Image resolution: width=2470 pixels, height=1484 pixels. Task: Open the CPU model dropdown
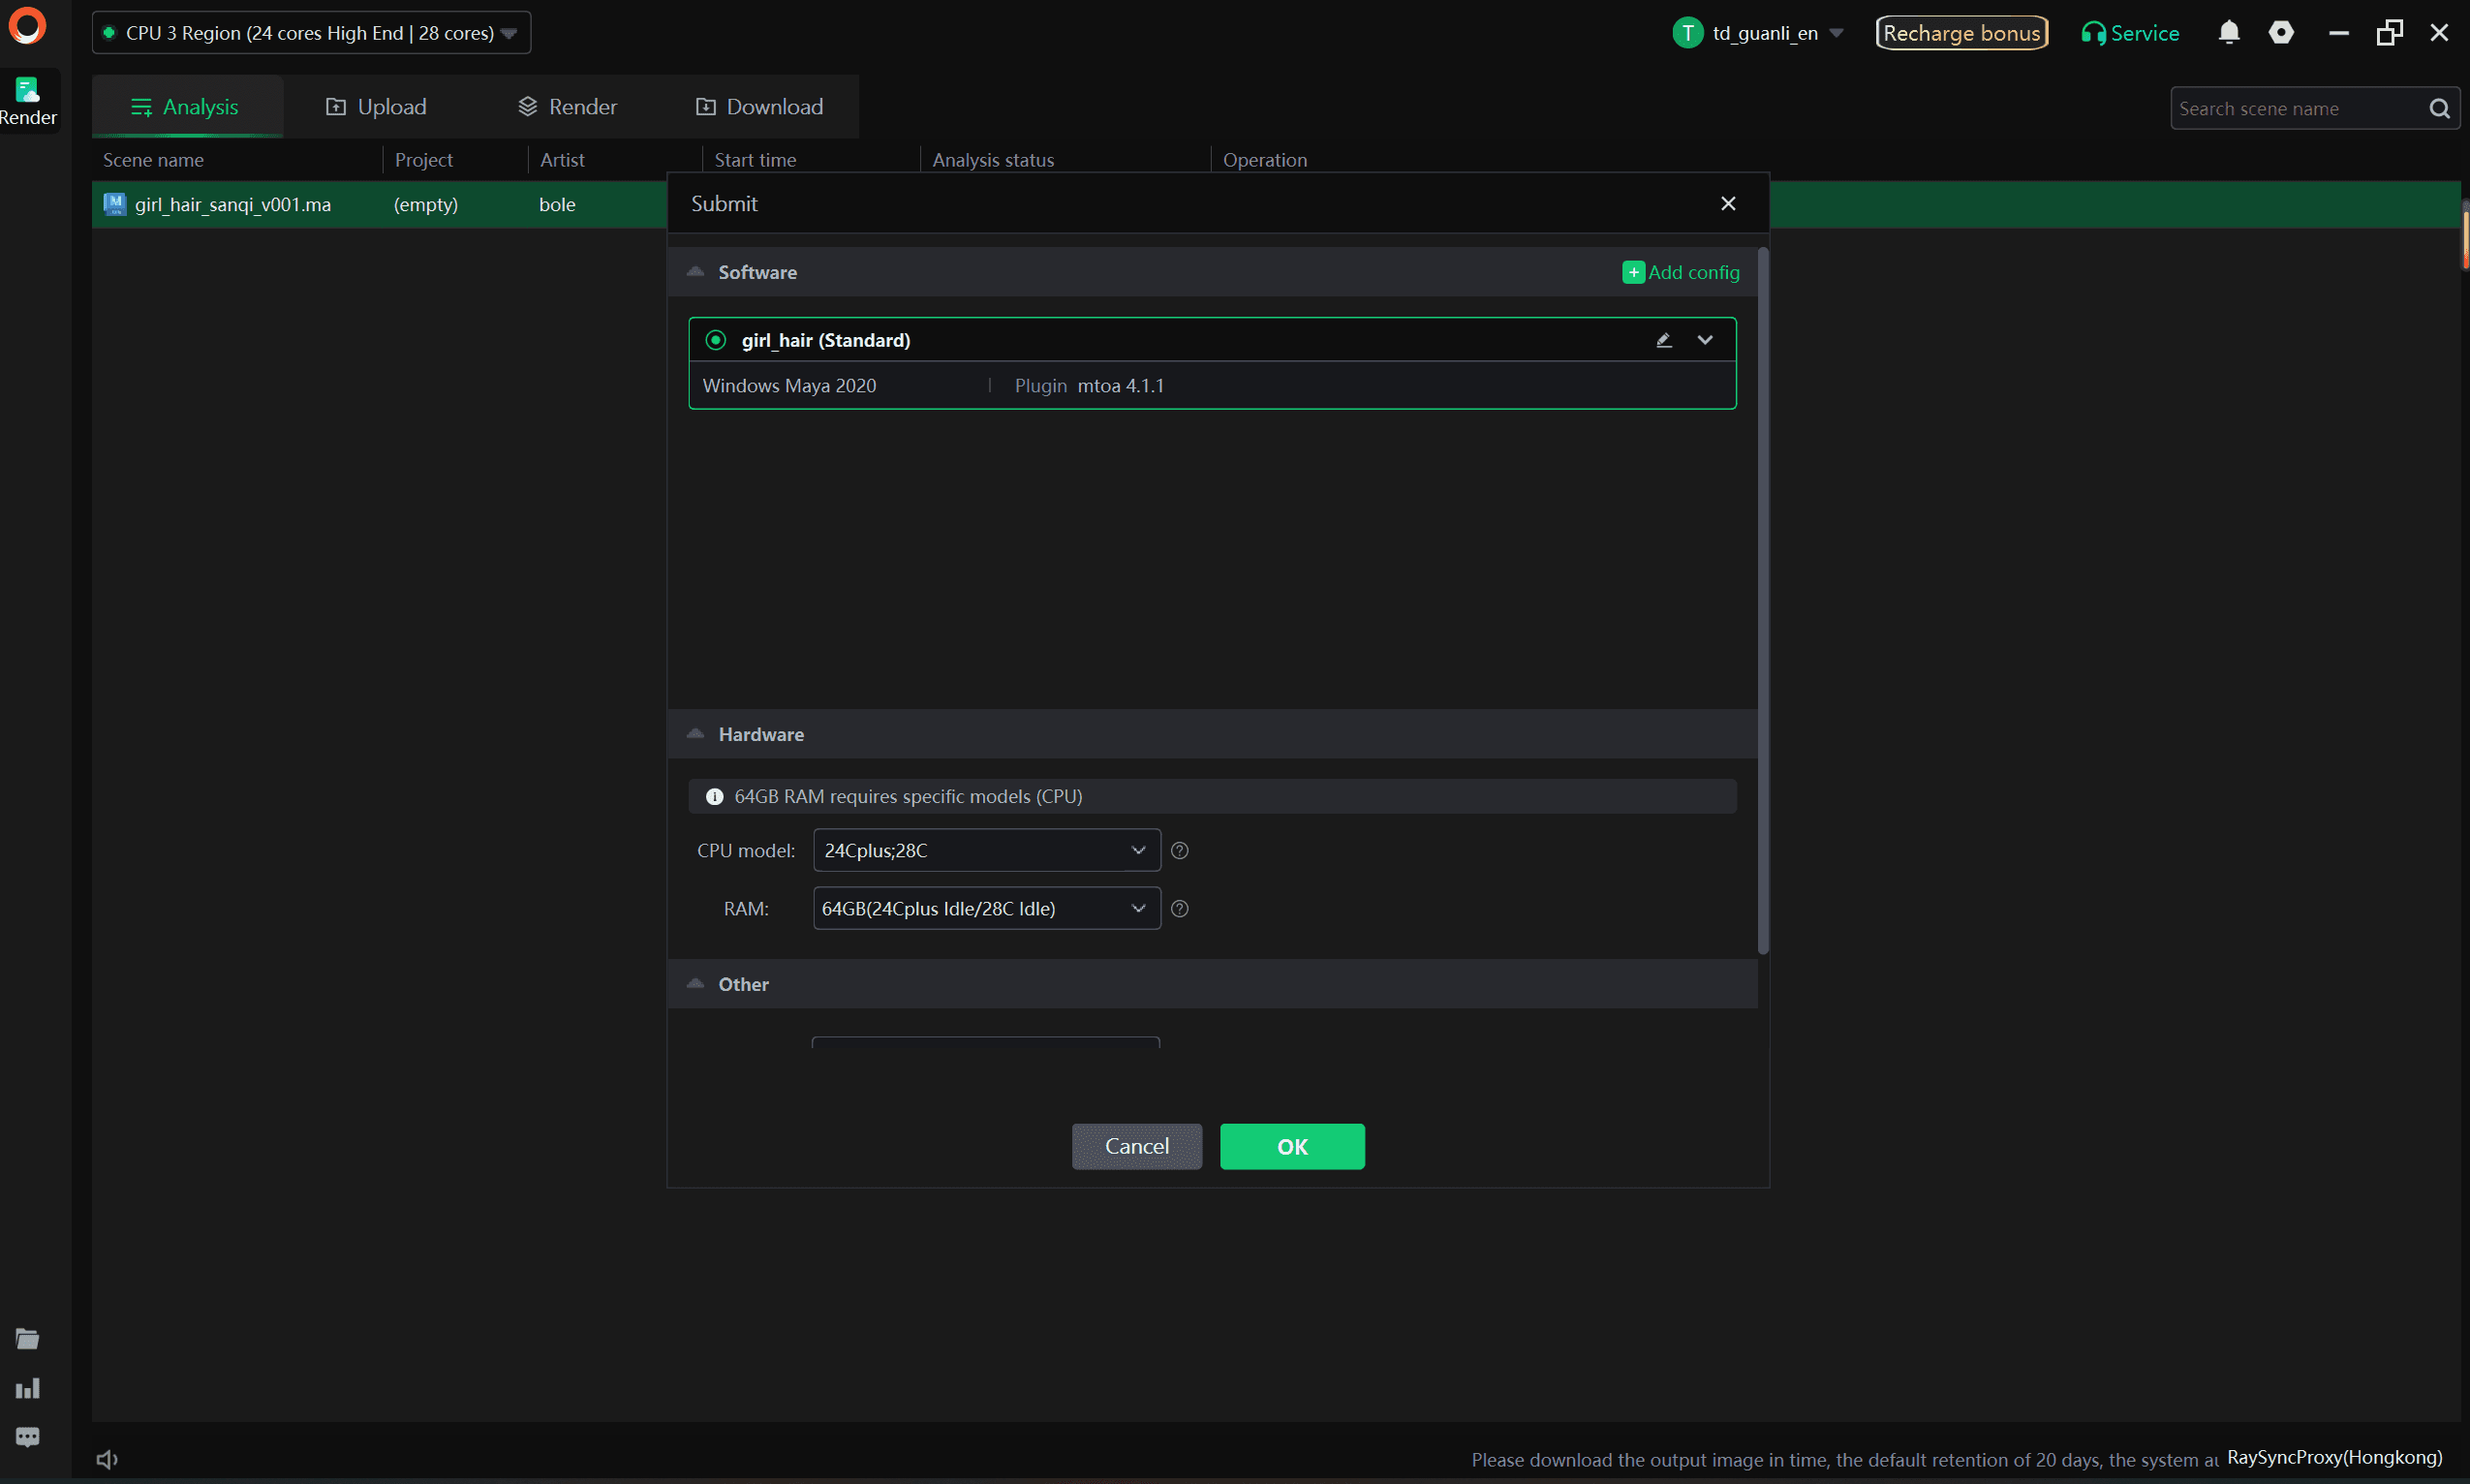point(986,850)
